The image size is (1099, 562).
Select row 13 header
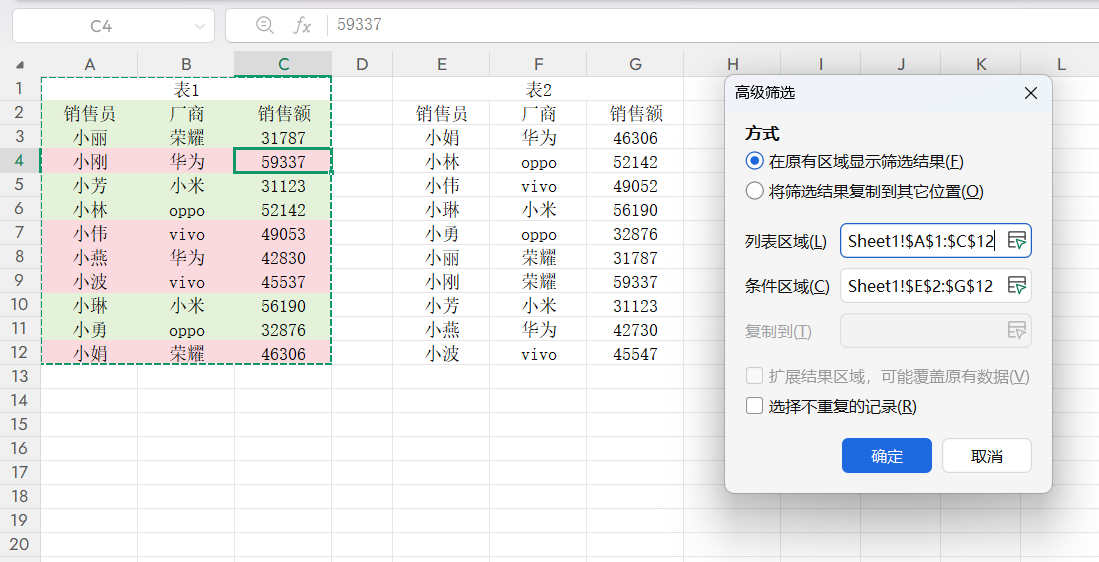tap(20, 376)
